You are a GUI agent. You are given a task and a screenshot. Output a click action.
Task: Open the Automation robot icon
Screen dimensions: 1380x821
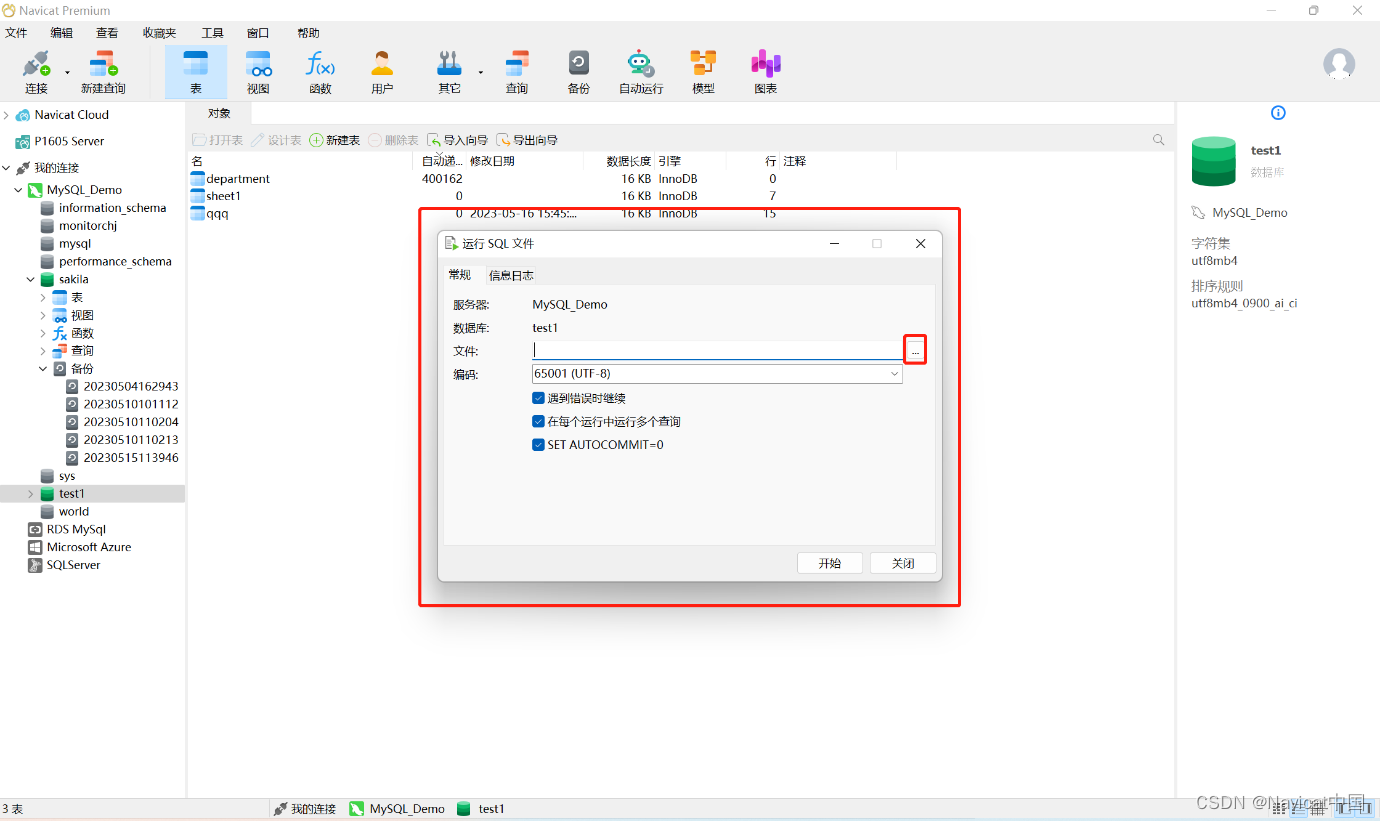[x=641, y=72]
